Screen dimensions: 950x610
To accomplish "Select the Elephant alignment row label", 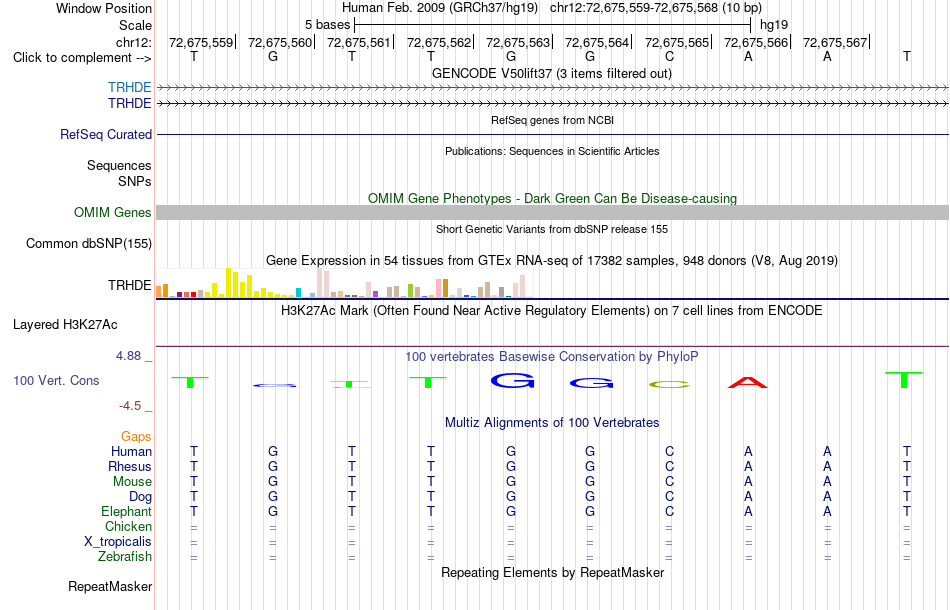I will point(127,512).
